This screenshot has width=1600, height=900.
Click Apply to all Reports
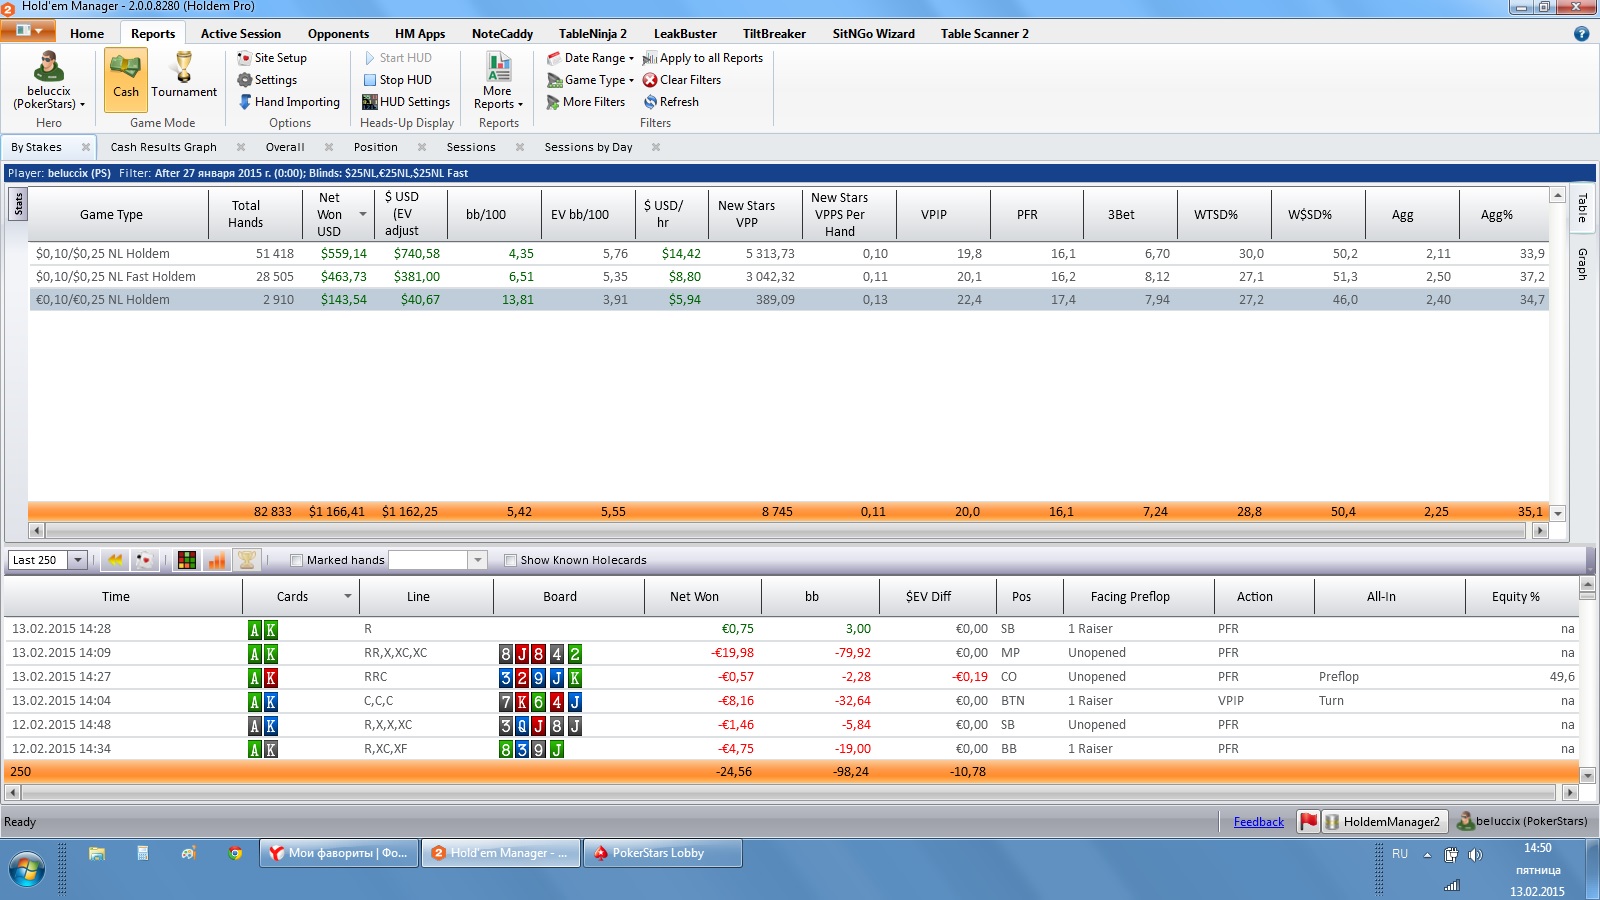coord(703,58)
